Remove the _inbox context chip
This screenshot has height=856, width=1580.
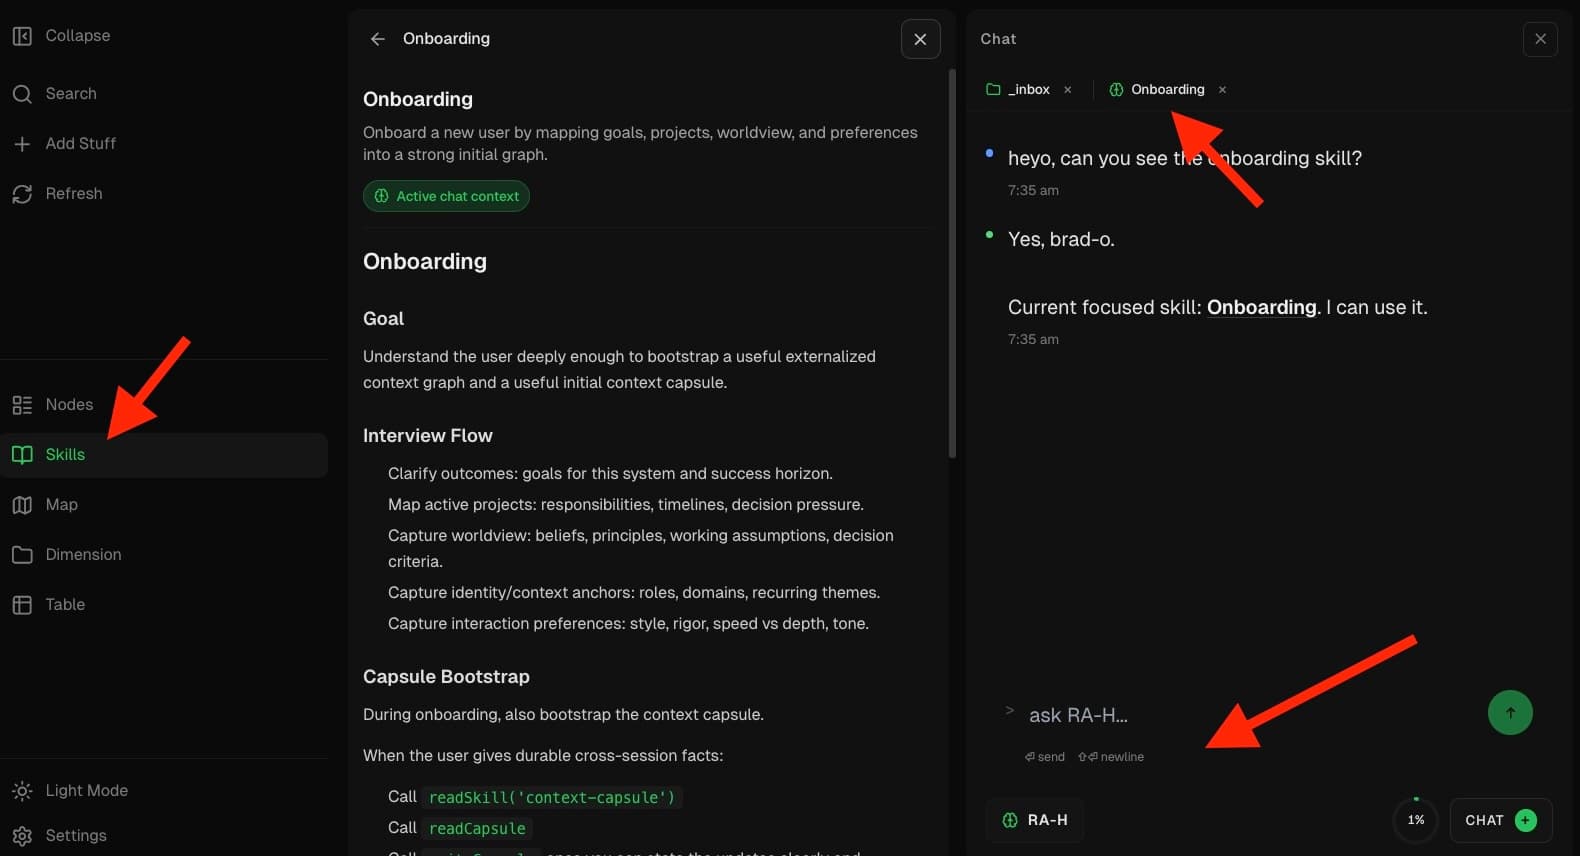tap(1068, 90)
